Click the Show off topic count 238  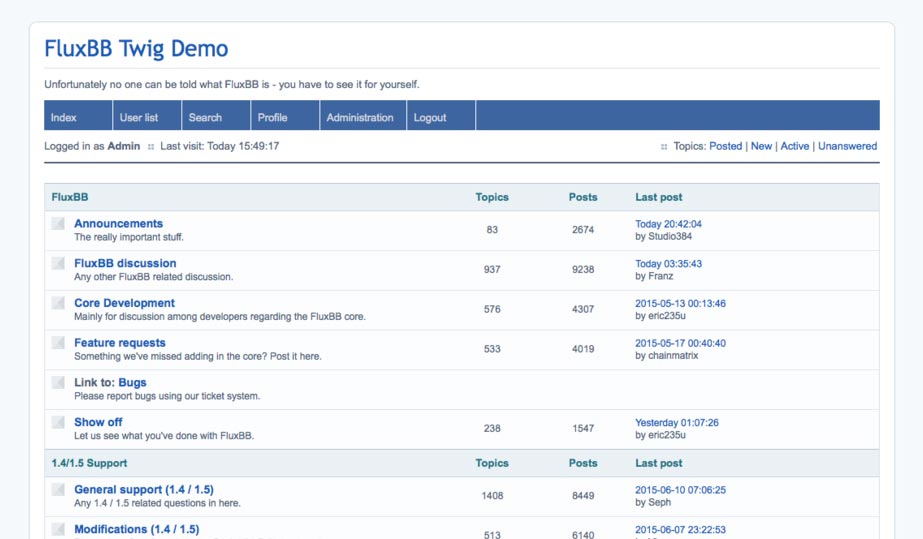click(x=492, y=428)
